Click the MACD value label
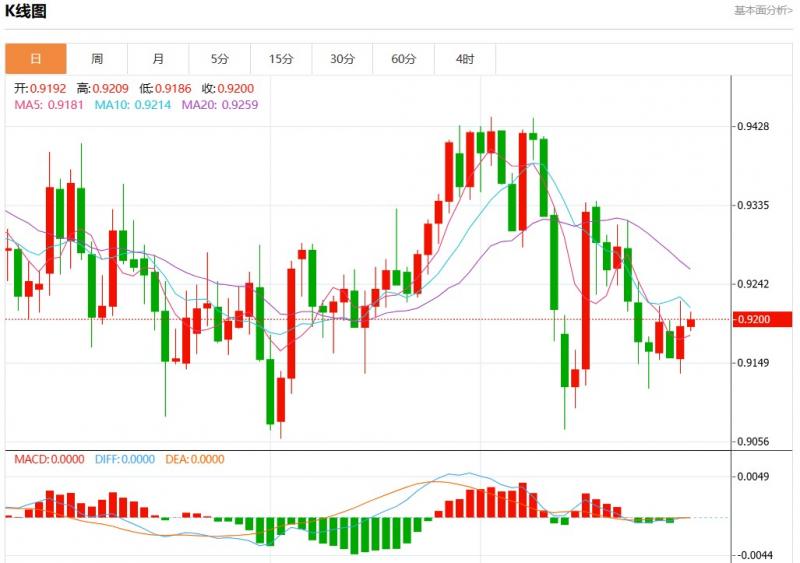Image resolution: width=800 pixels, height=563 pixels. pyautogui.click(x=48, y=459)
